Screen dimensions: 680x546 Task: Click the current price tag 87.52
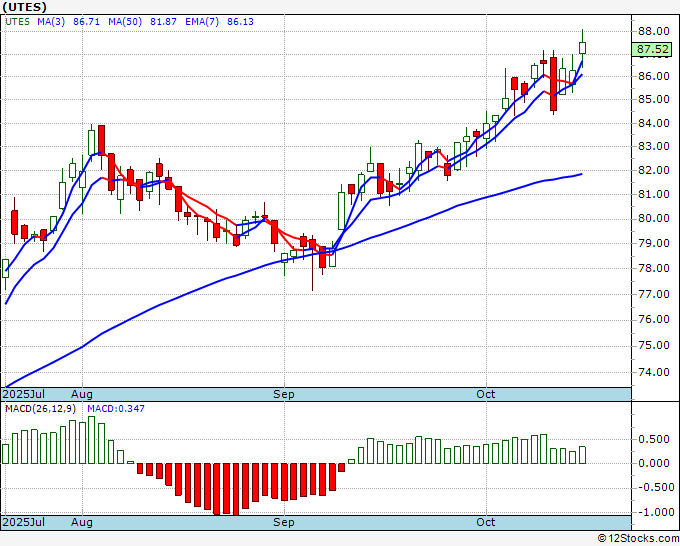[x=652, y=49]
